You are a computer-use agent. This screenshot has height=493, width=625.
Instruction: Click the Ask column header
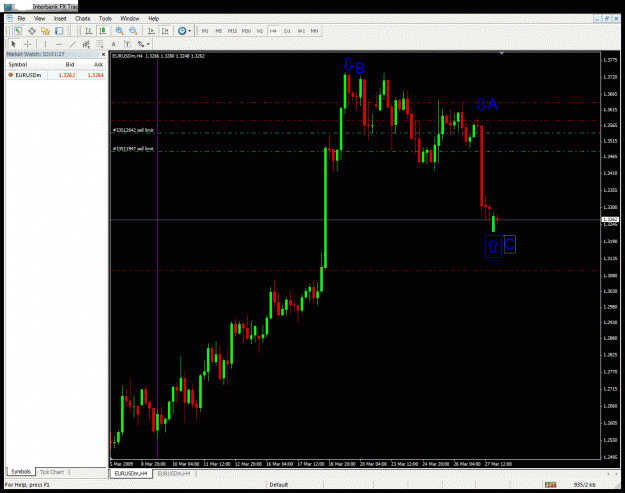point(98,65)
